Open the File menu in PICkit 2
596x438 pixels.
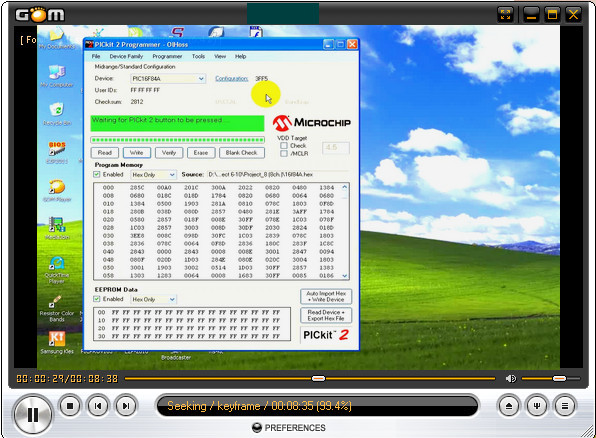pyautogui.click(x=96, y=56)
